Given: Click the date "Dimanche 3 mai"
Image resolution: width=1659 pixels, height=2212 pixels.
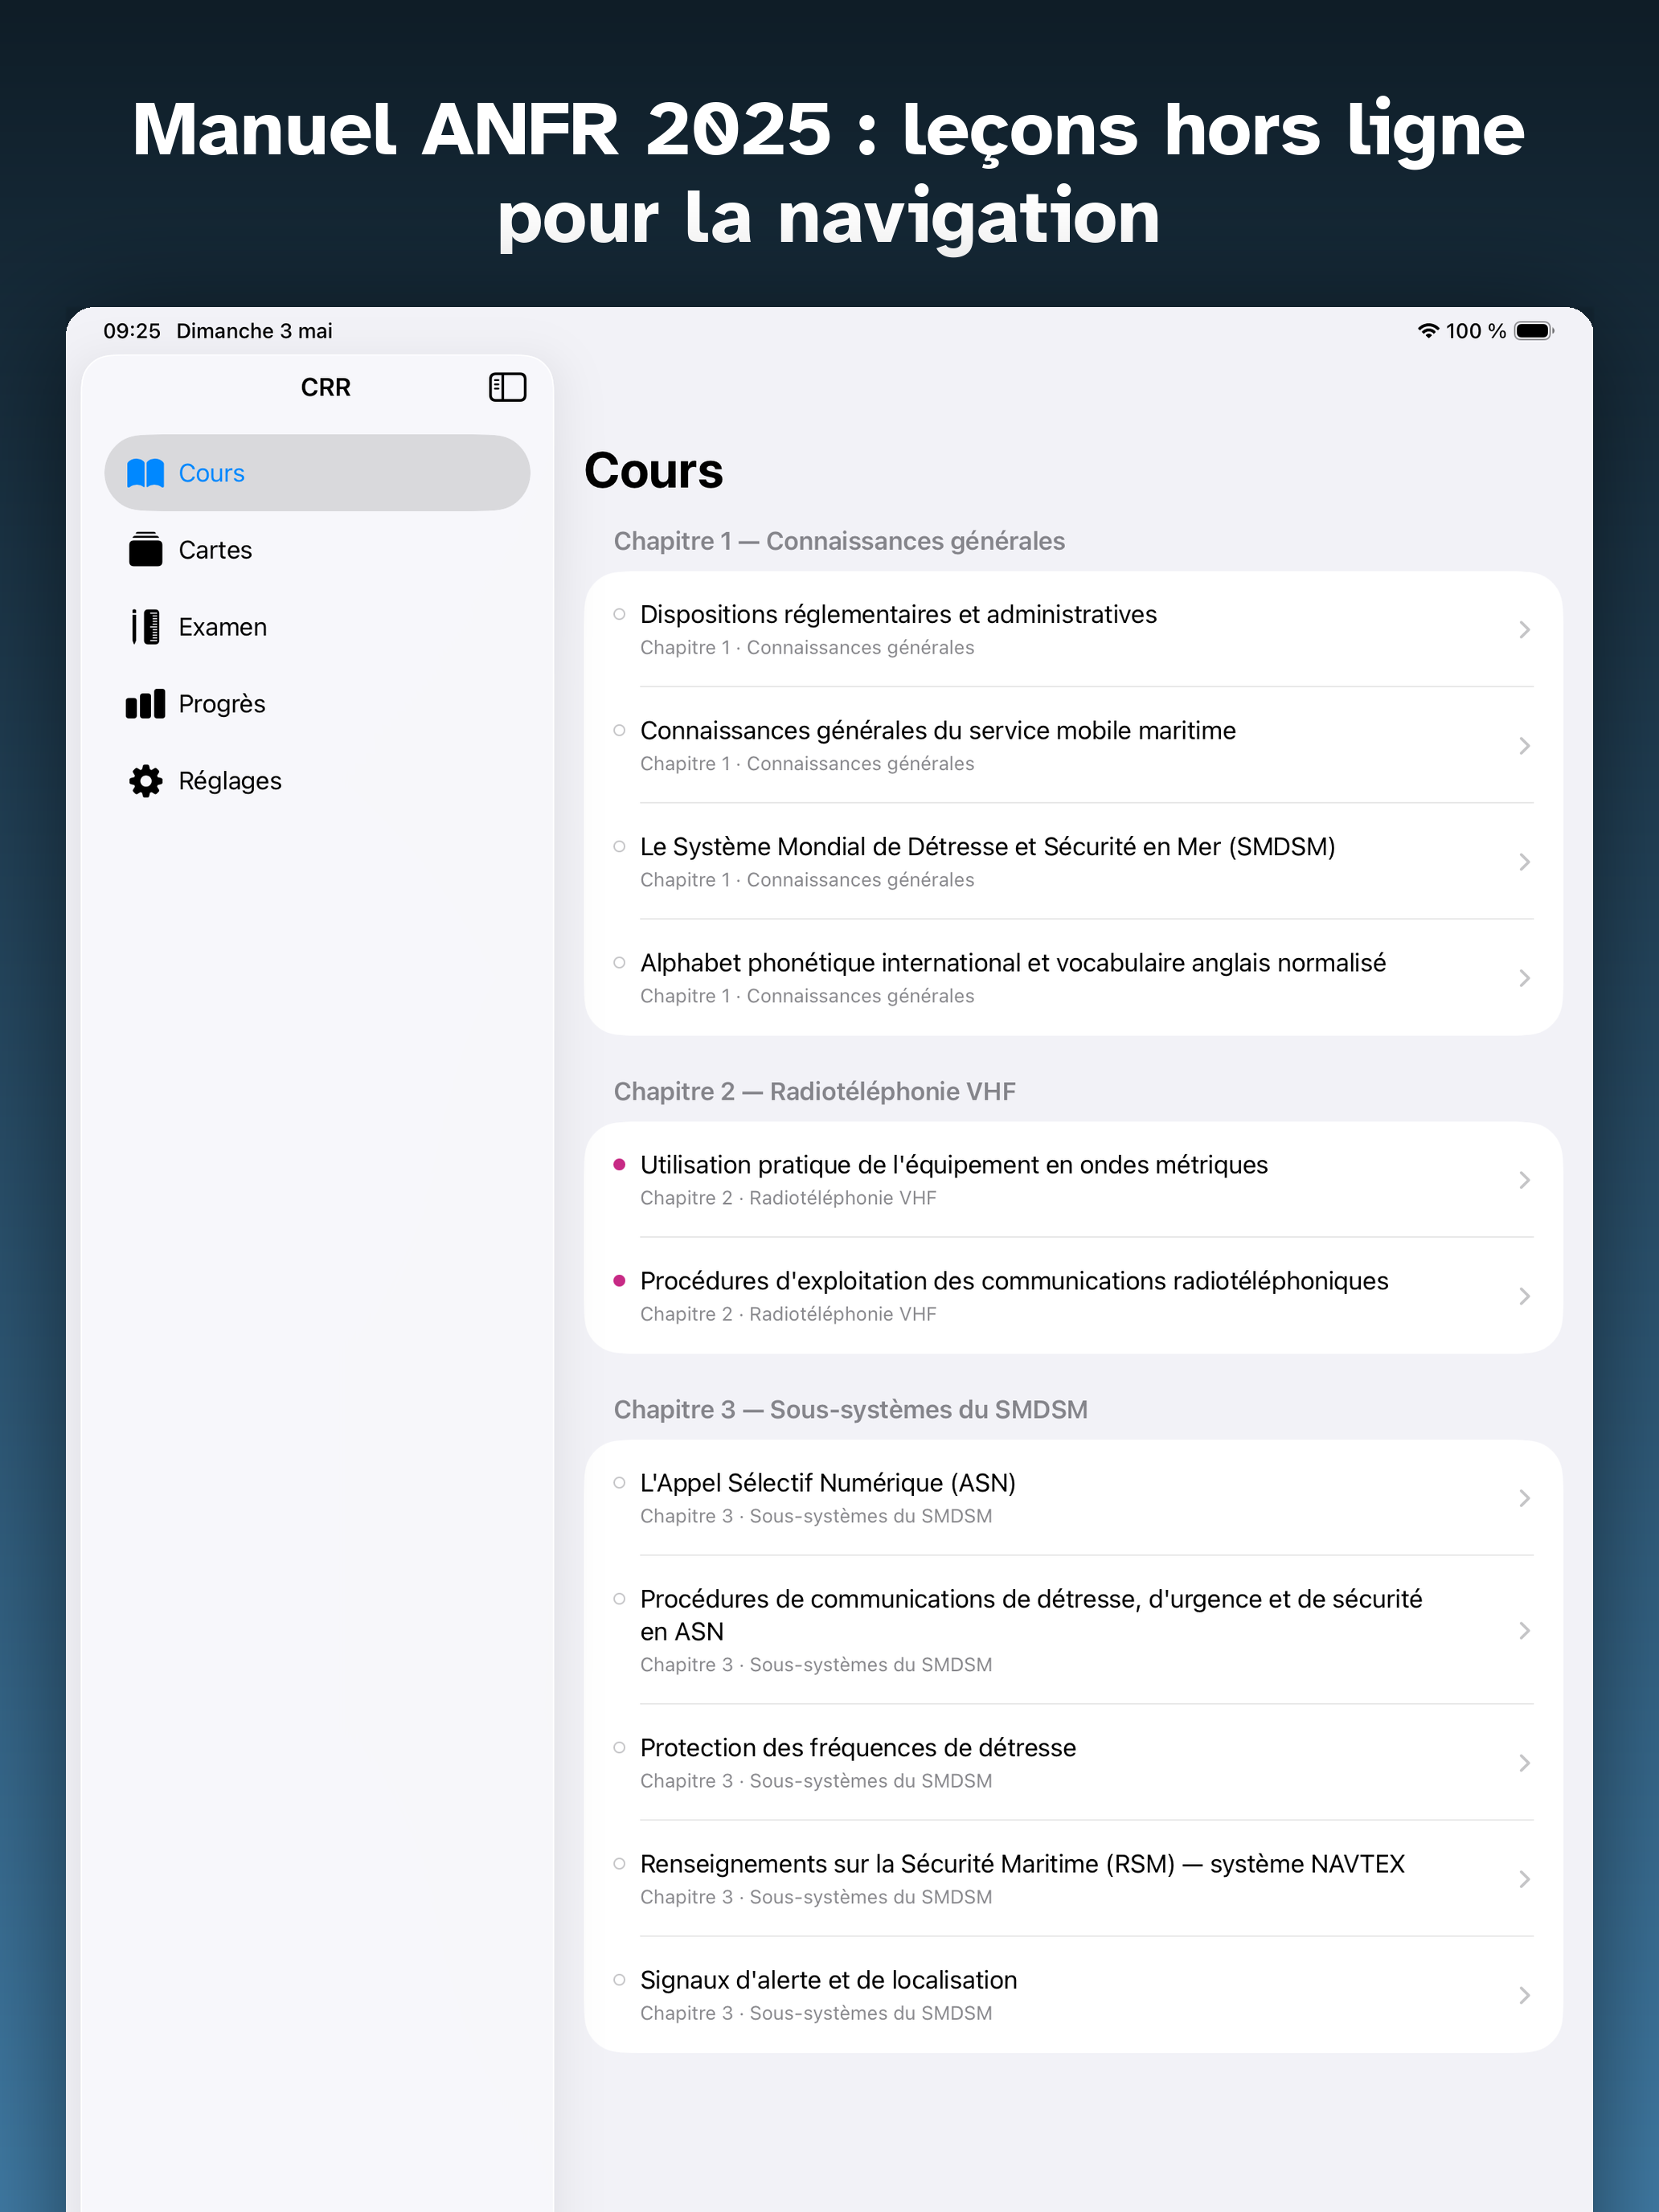Looking at the screenshot, I should pyautogui.click(x=254, y=331).
